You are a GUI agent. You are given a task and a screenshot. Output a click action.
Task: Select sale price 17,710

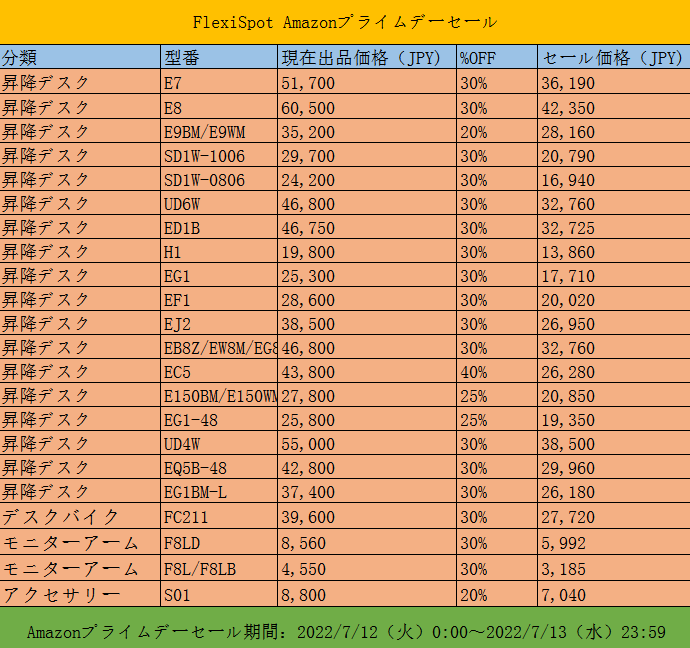click(x=614, y=275)
